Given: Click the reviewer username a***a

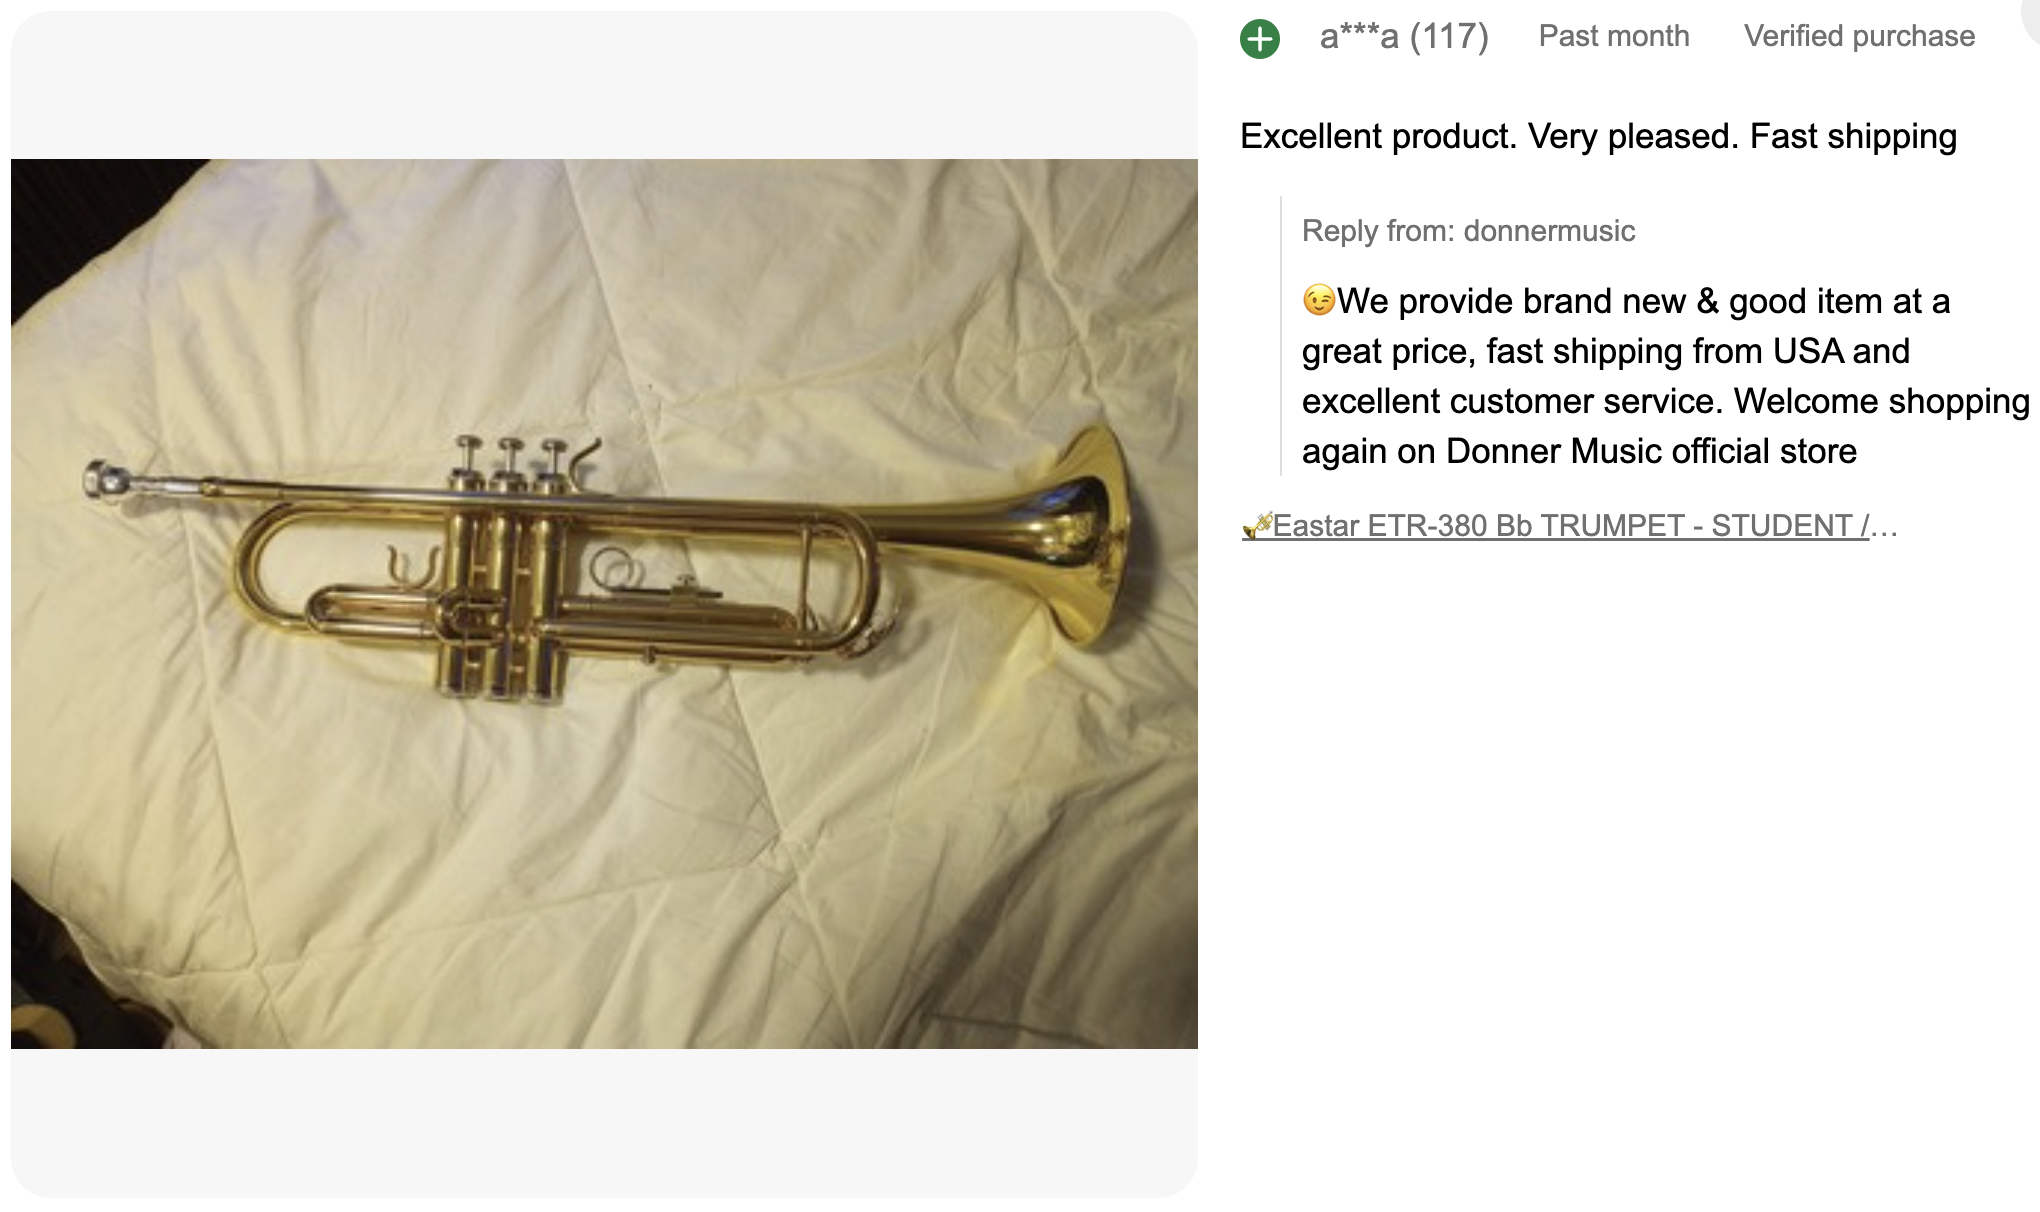Looking at the screenshot, I should point(1359,37).
